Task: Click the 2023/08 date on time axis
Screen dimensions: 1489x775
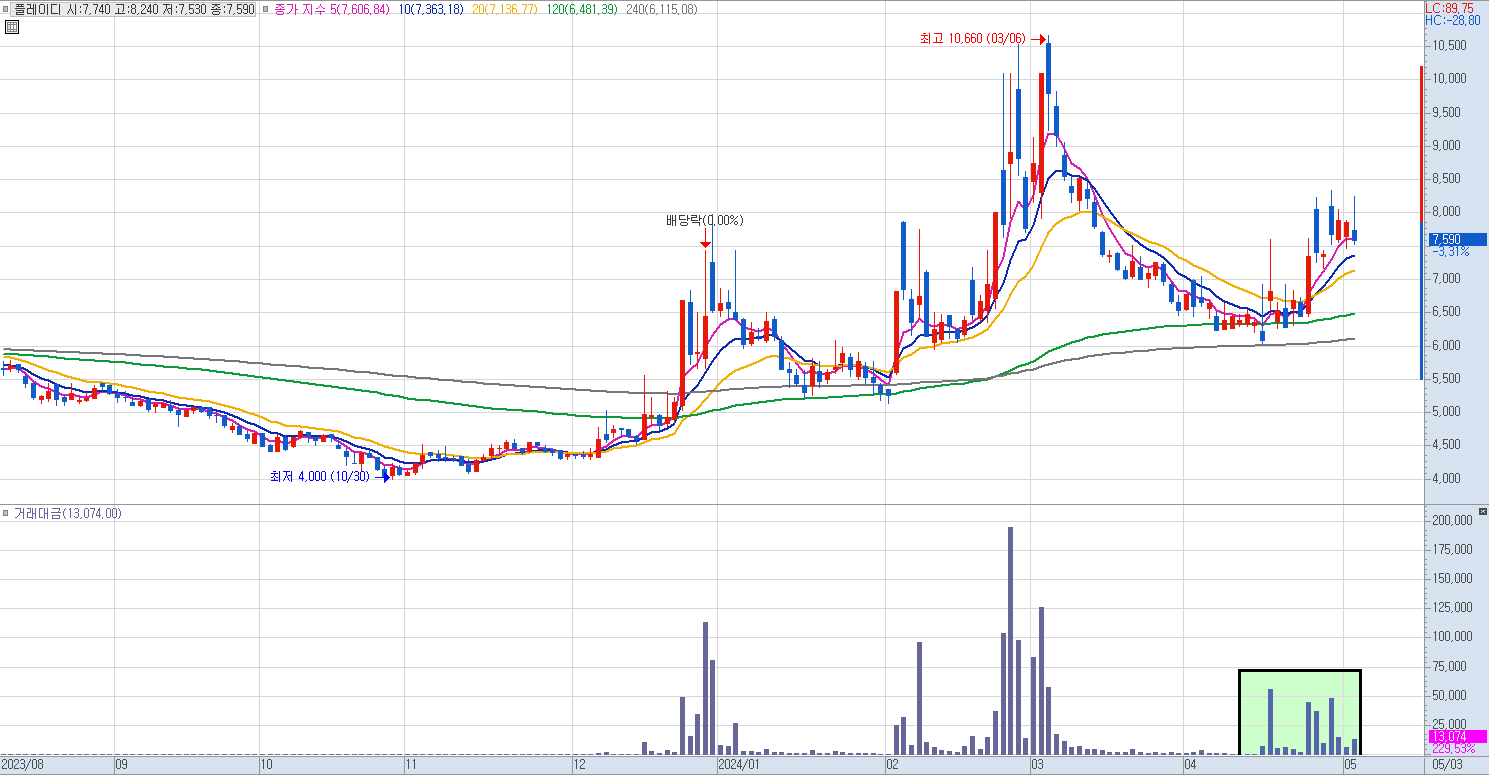Action: pos(21,765)
